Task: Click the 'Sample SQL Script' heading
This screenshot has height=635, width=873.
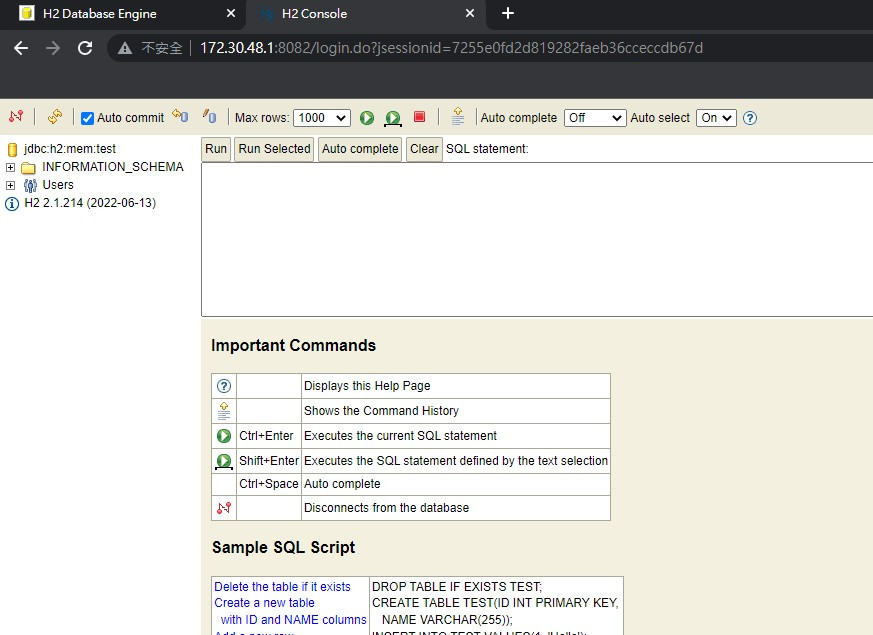Action: 283,547
